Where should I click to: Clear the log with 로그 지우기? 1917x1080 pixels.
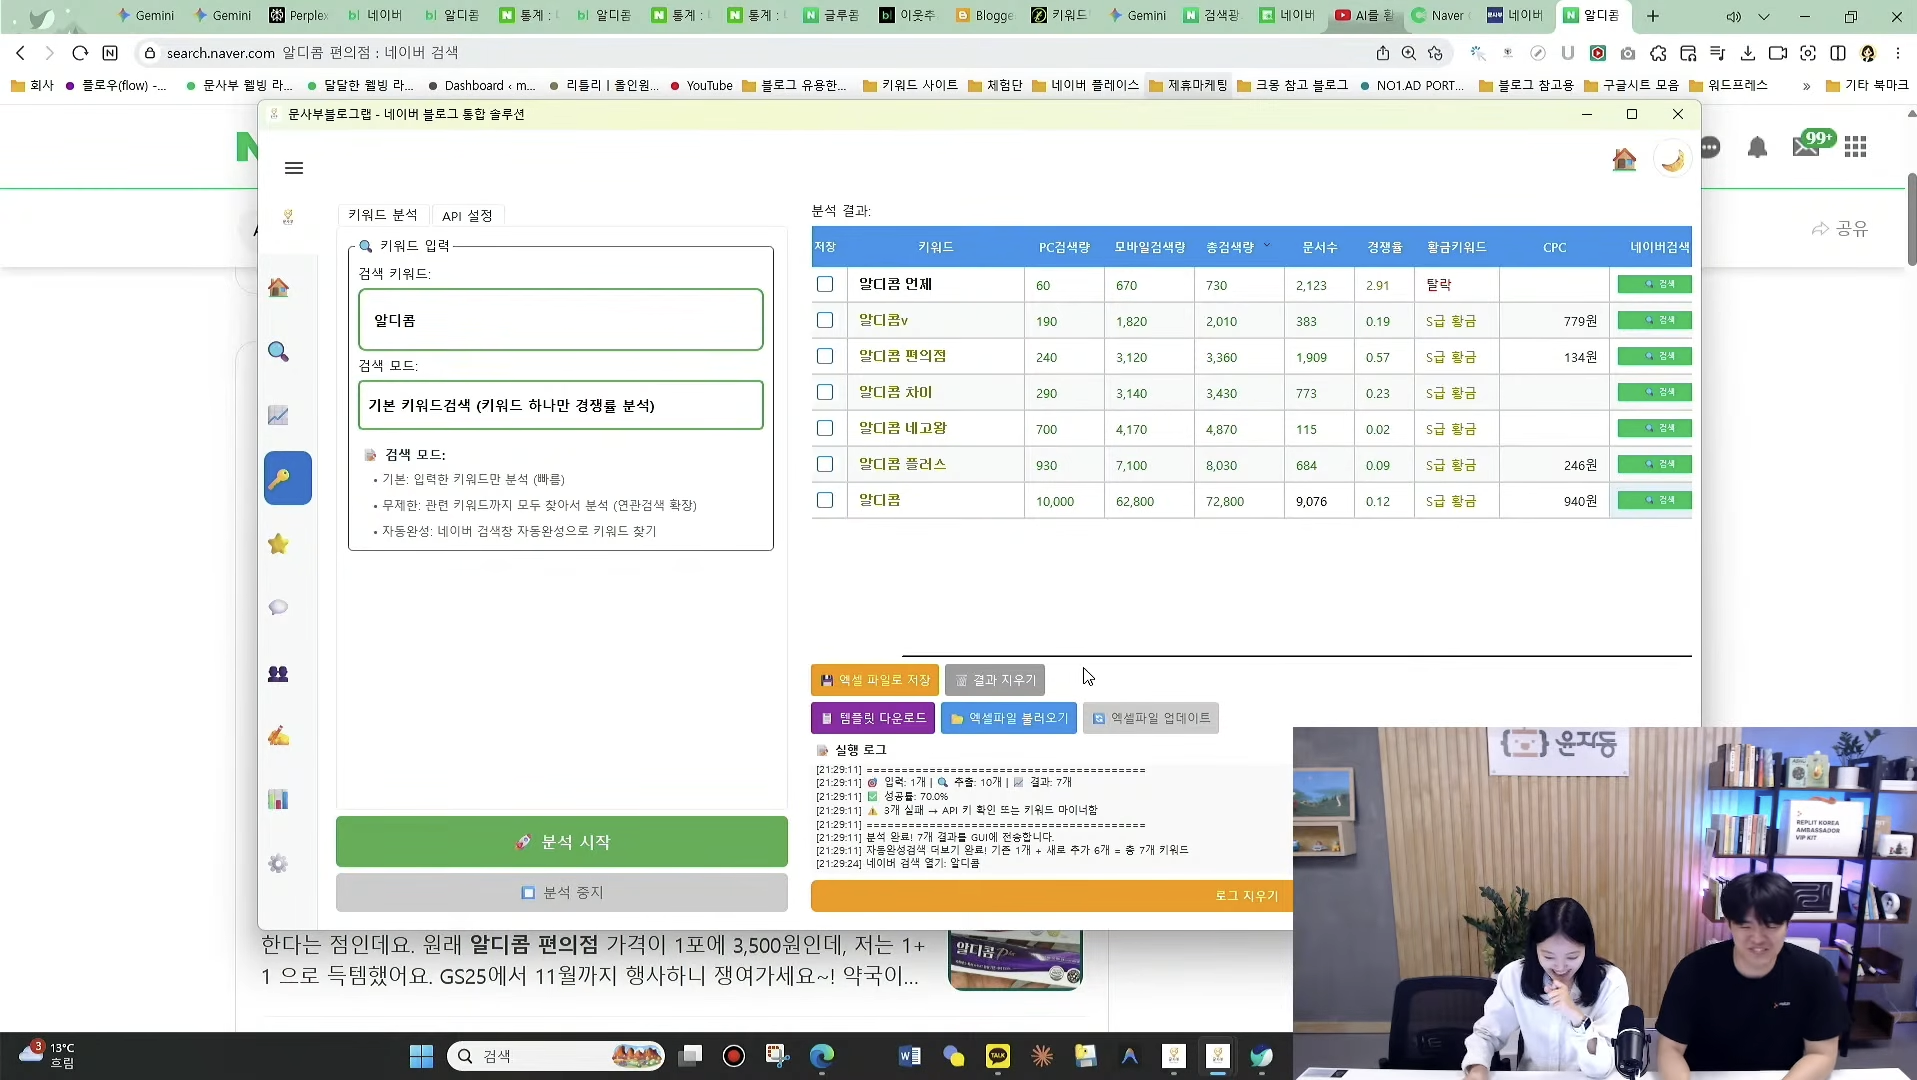coord(1050,896)
